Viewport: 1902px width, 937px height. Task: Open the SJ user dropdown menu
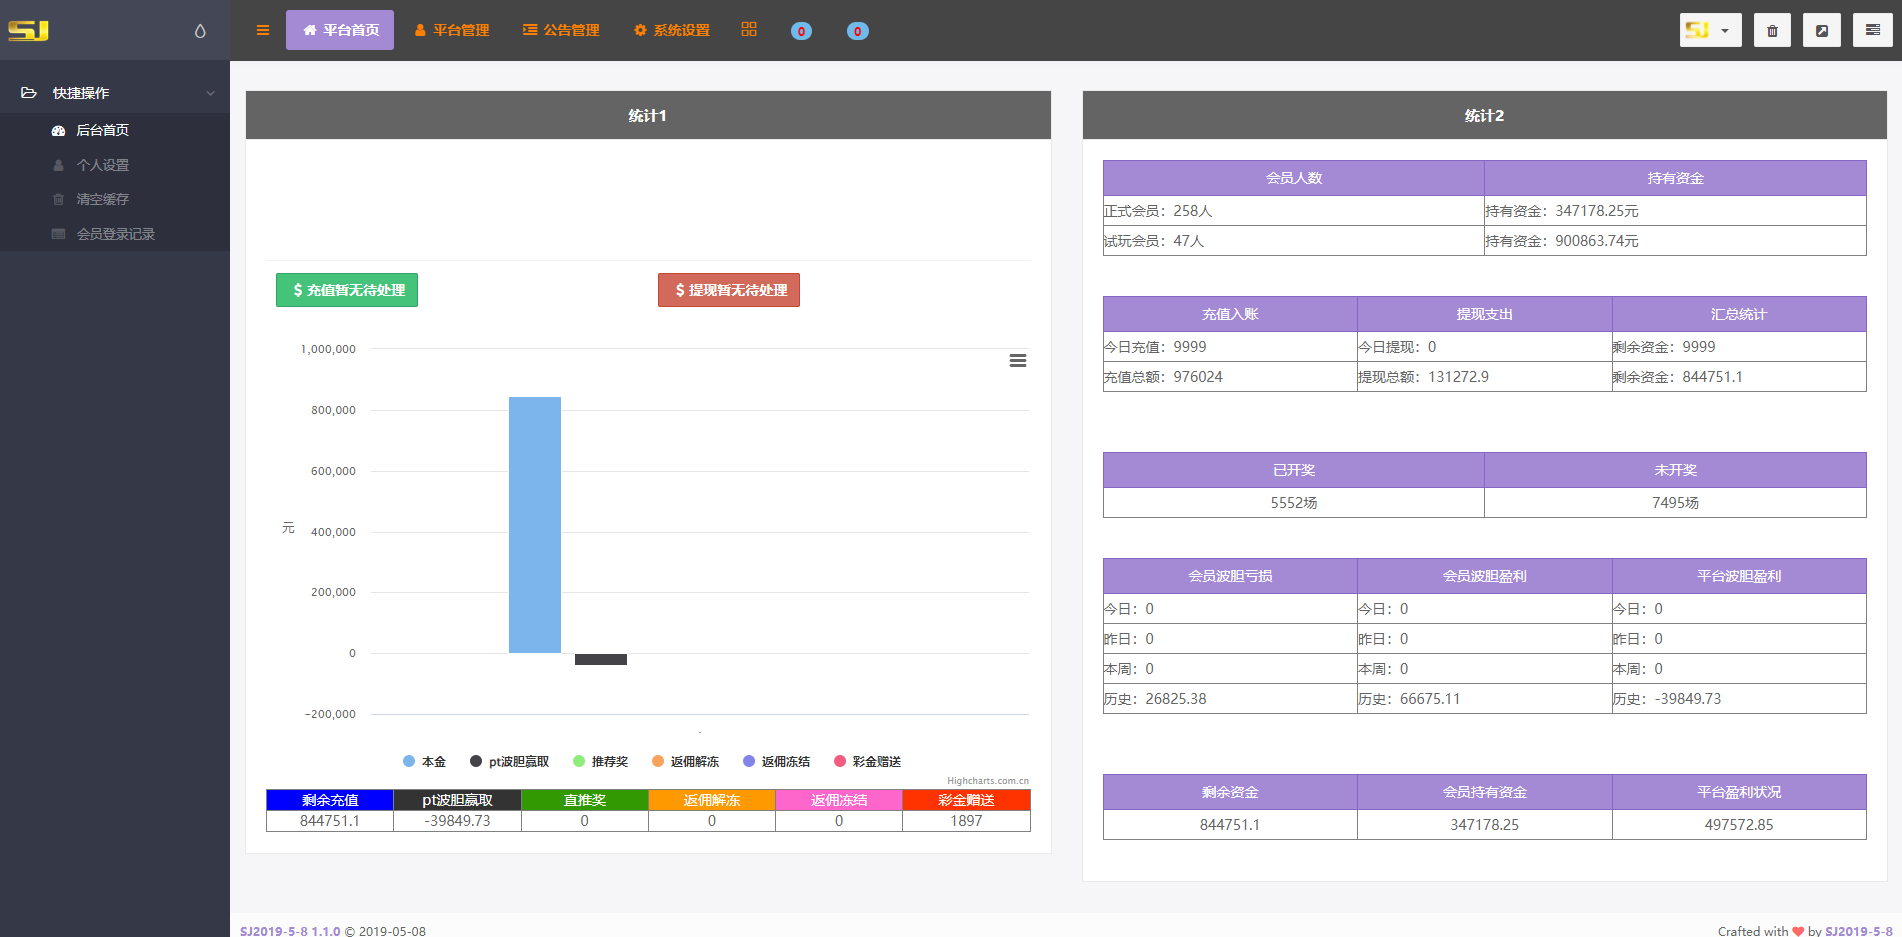(1710, 30)
